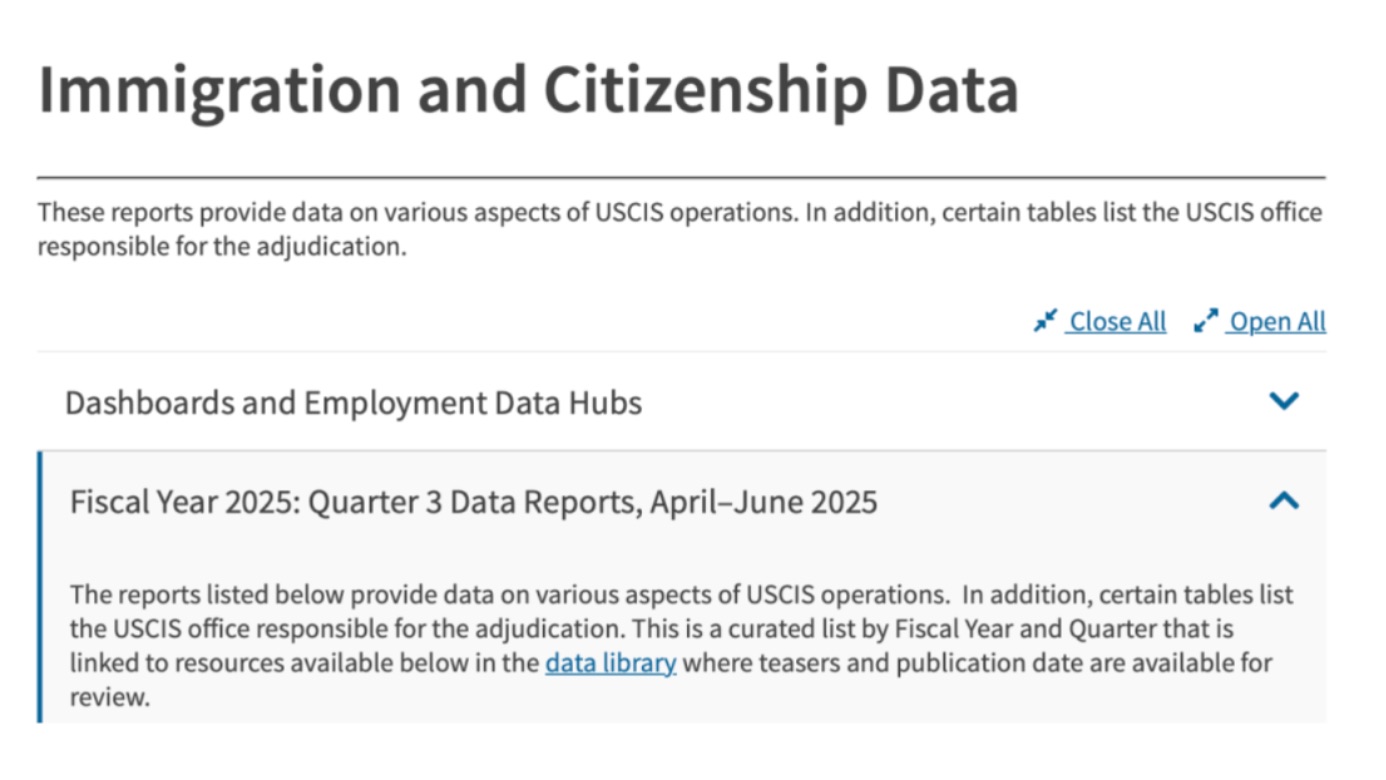Click the Close All link
Viewport: 1386px width, 780px height.
[1117, 322]
